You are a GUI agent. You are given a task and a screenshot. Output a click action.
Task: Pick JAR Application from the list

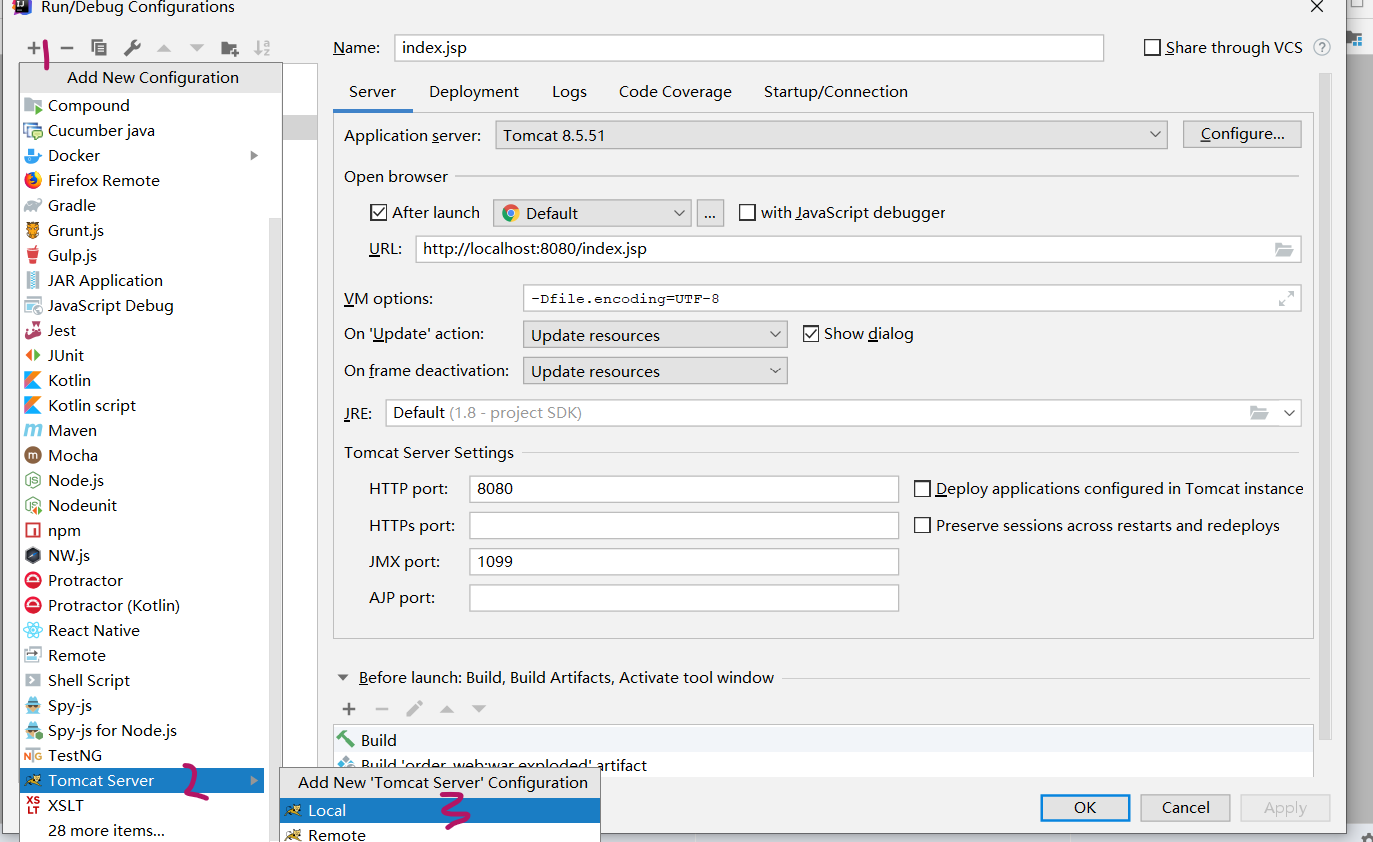pos(105,280)
